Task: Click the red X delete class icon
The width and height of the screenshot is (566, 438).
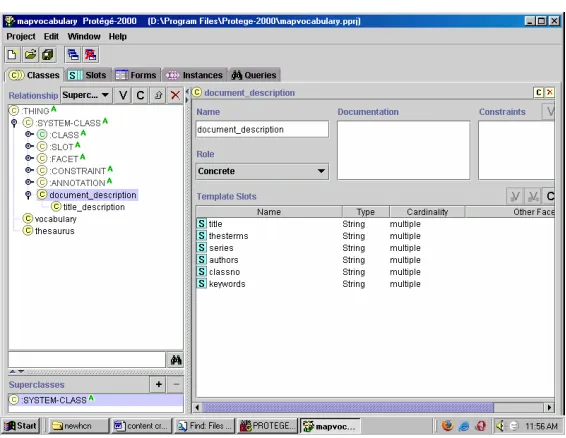Action: [x=175, y=95]
